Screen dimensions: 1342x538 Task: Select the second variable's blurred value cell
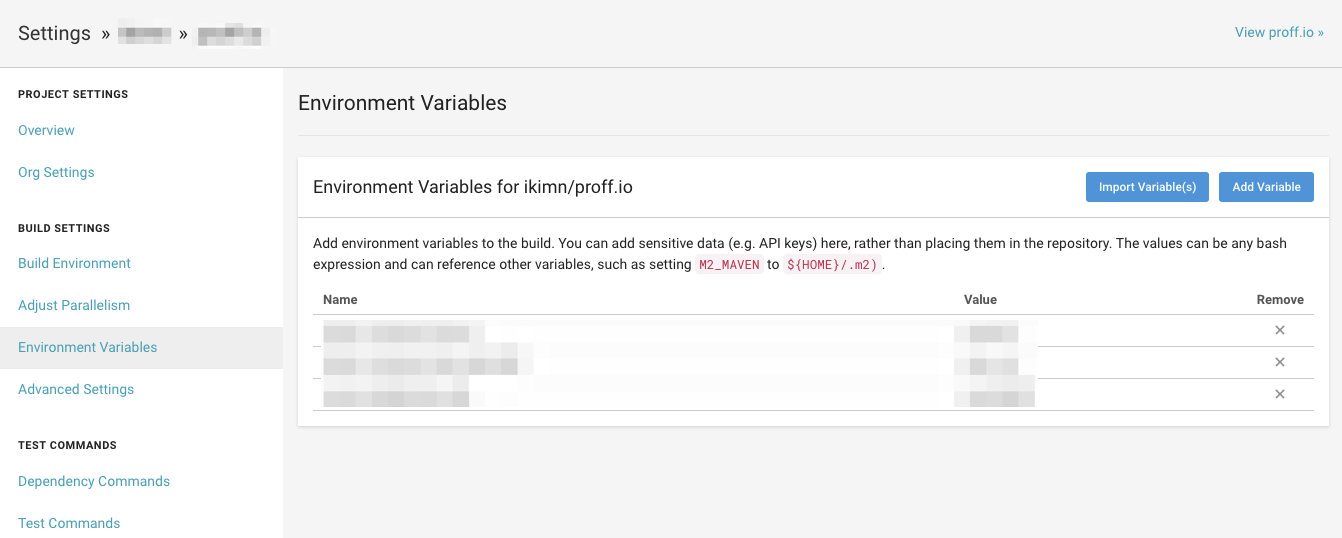coord(986,364)
